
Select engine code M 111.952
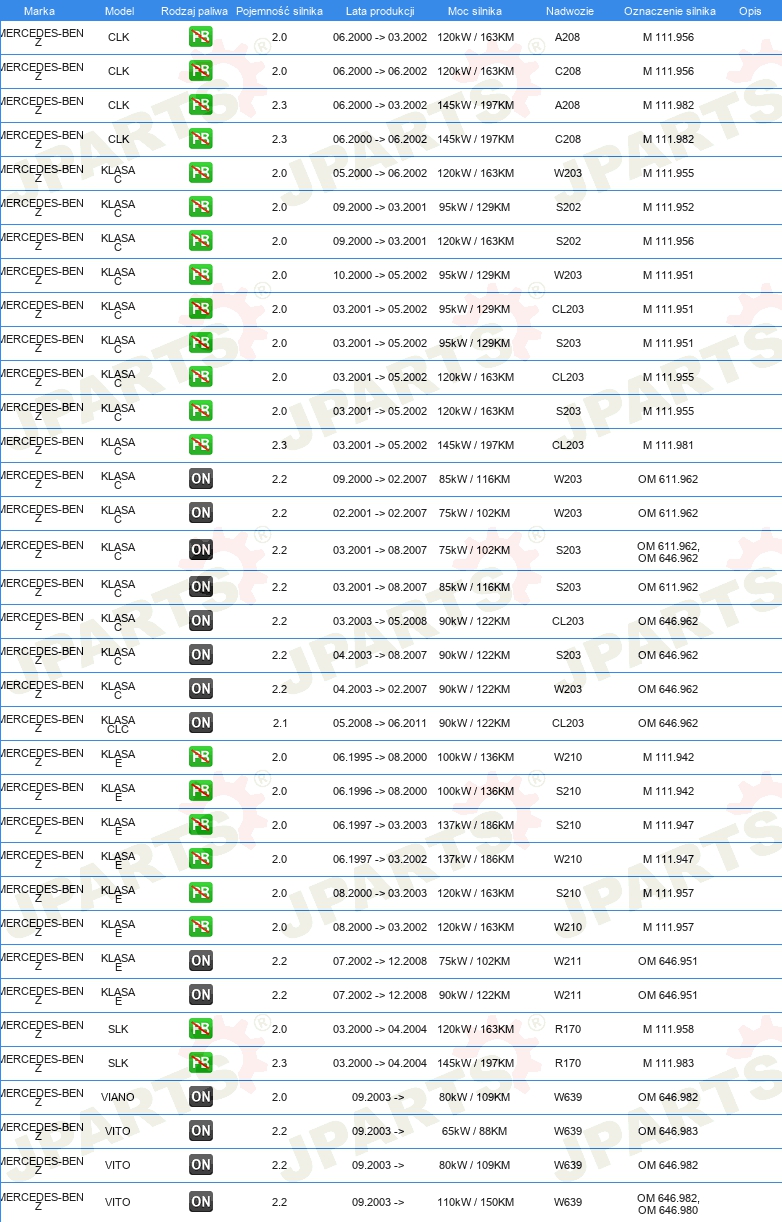668,207
